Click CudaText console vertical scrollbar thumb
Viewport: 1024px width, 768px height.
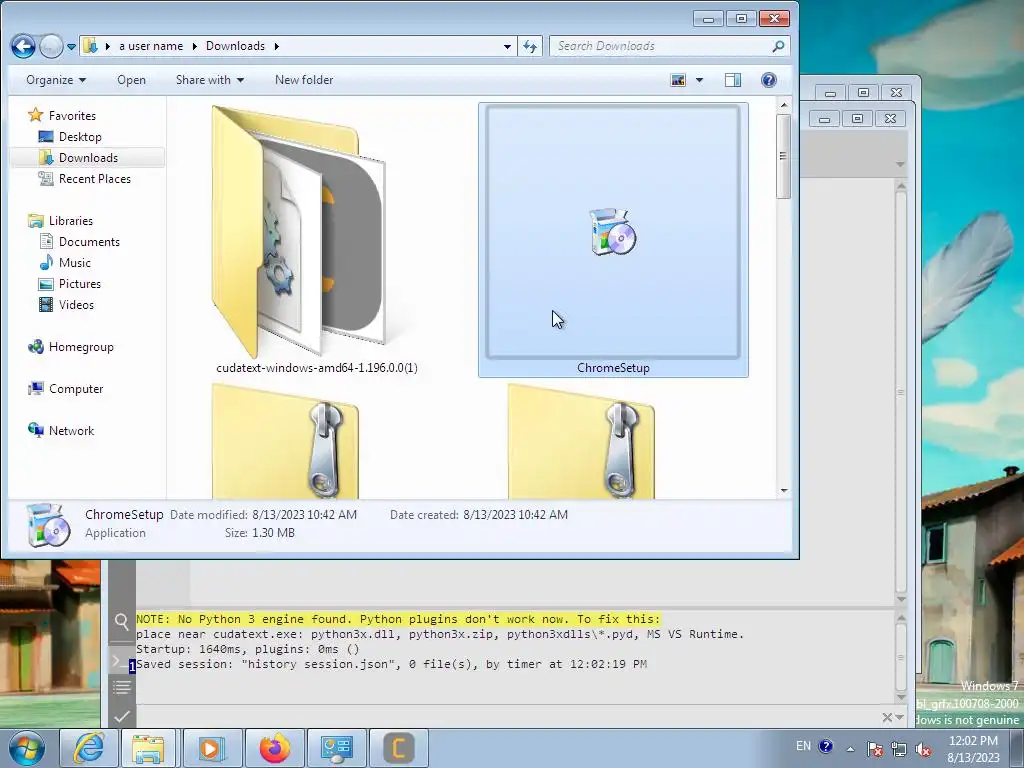coord(901,658)
